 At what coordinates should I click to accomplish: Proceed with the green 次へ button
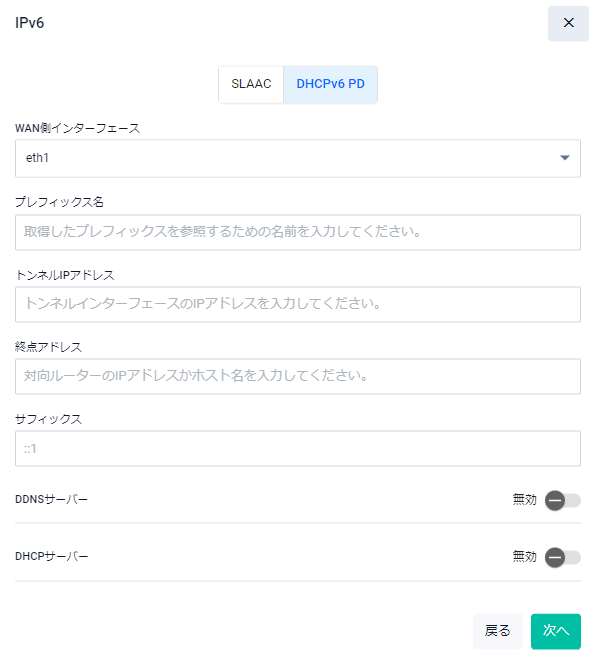(x=556, y=631)
